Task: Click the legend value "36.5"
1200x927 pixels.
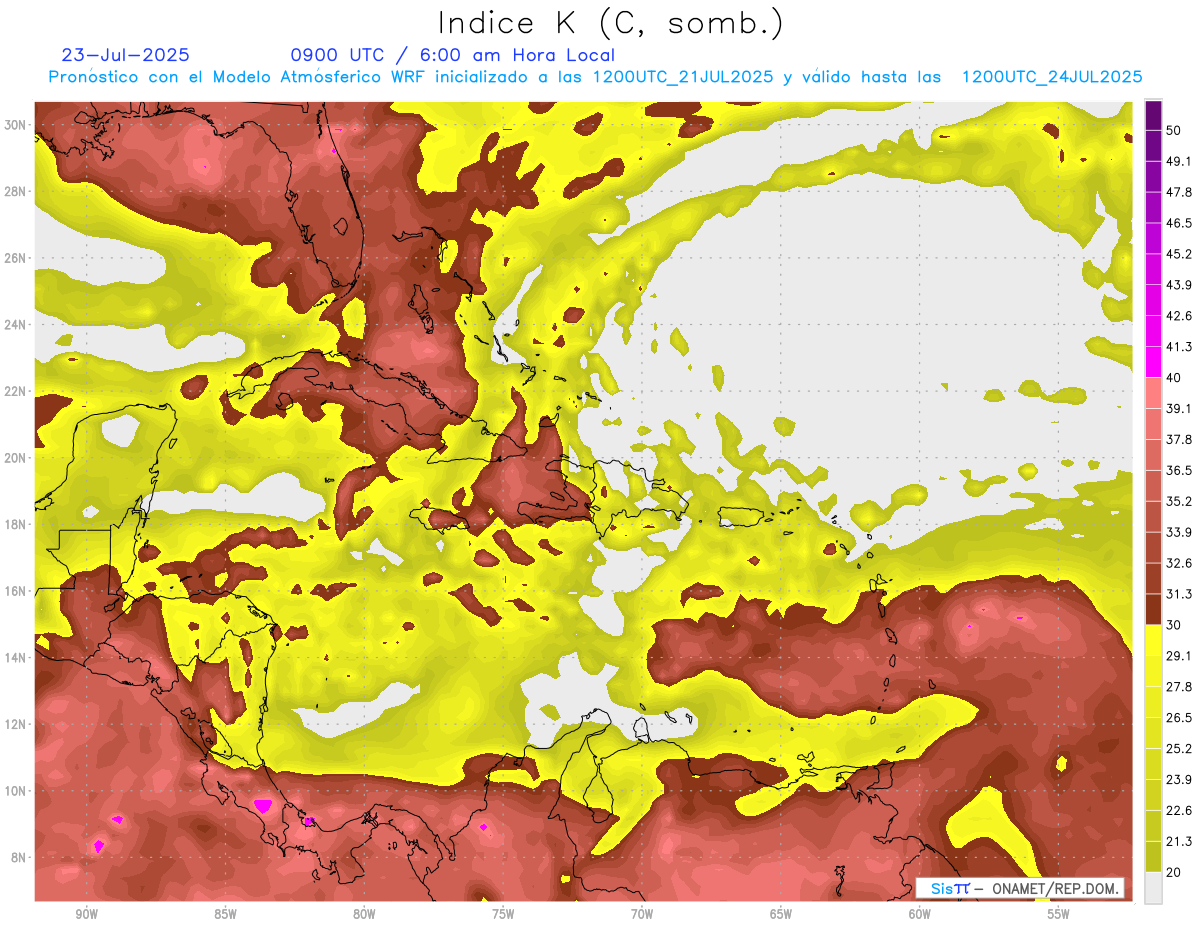Action: pos(1179,471)
